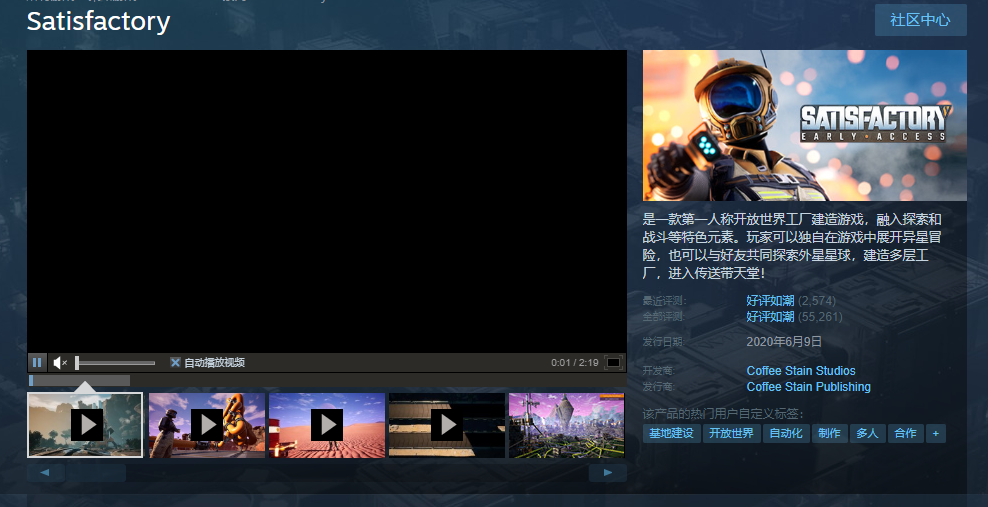Toggle the 自动播放视频 autoplay checkbox
Screen dimensions: 988x507
176,363
